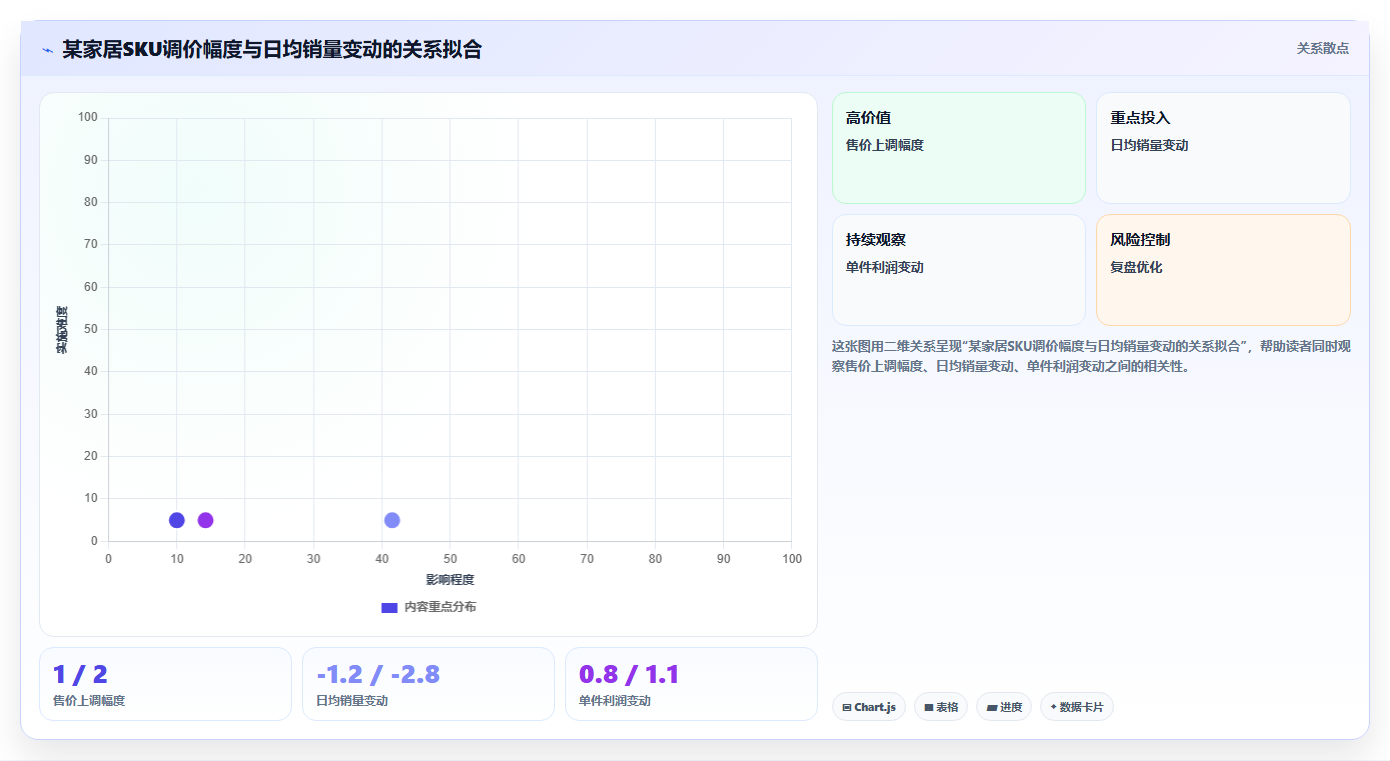1390x761 pixels.
Task: Click the value 0.8 / 1.1
Action: click(x=629, y=675)
